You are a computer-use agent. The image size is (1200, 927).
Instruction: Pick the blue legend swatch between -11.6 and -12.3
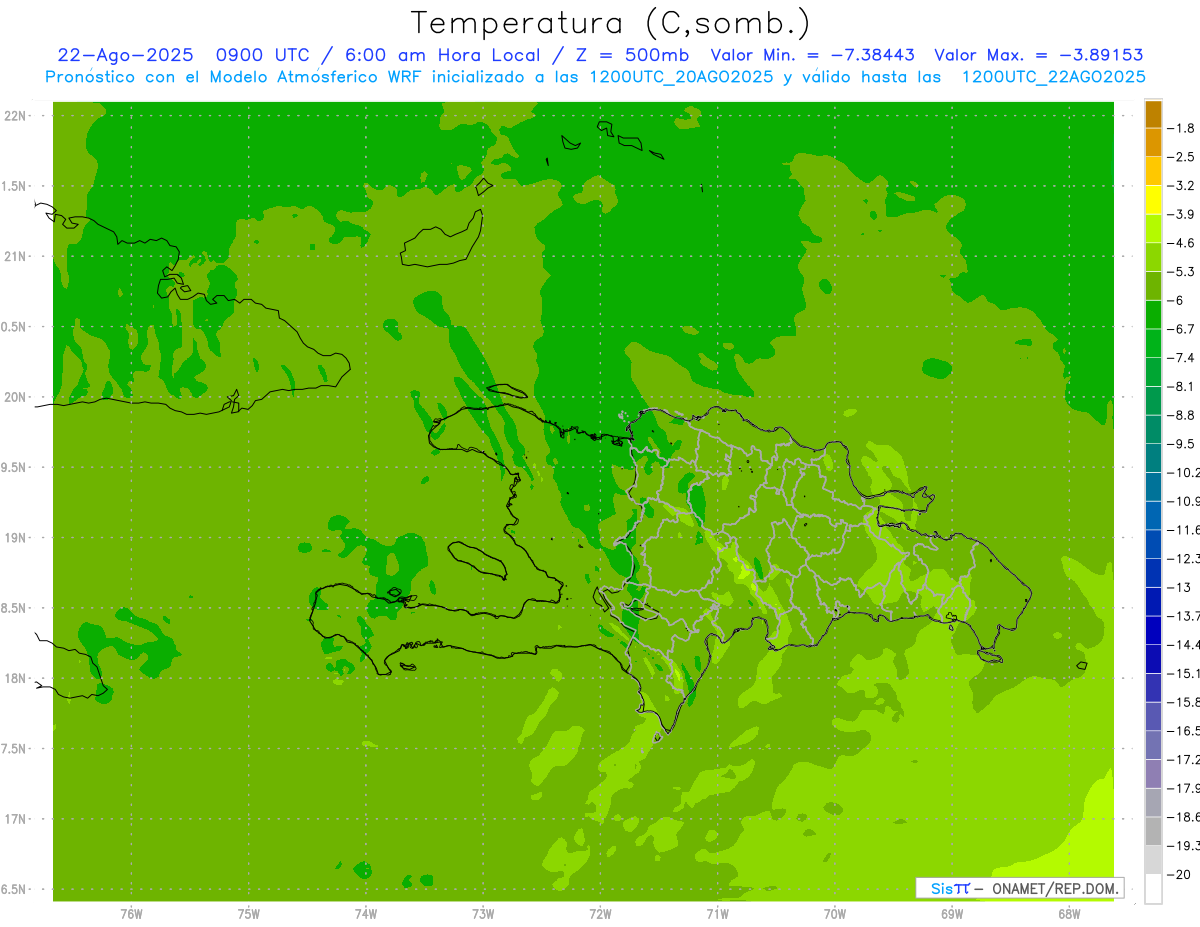[1153, 544]
